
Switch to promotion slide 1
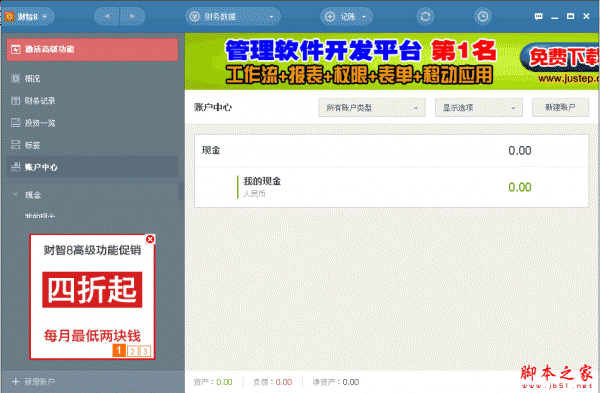pos(119,350)
